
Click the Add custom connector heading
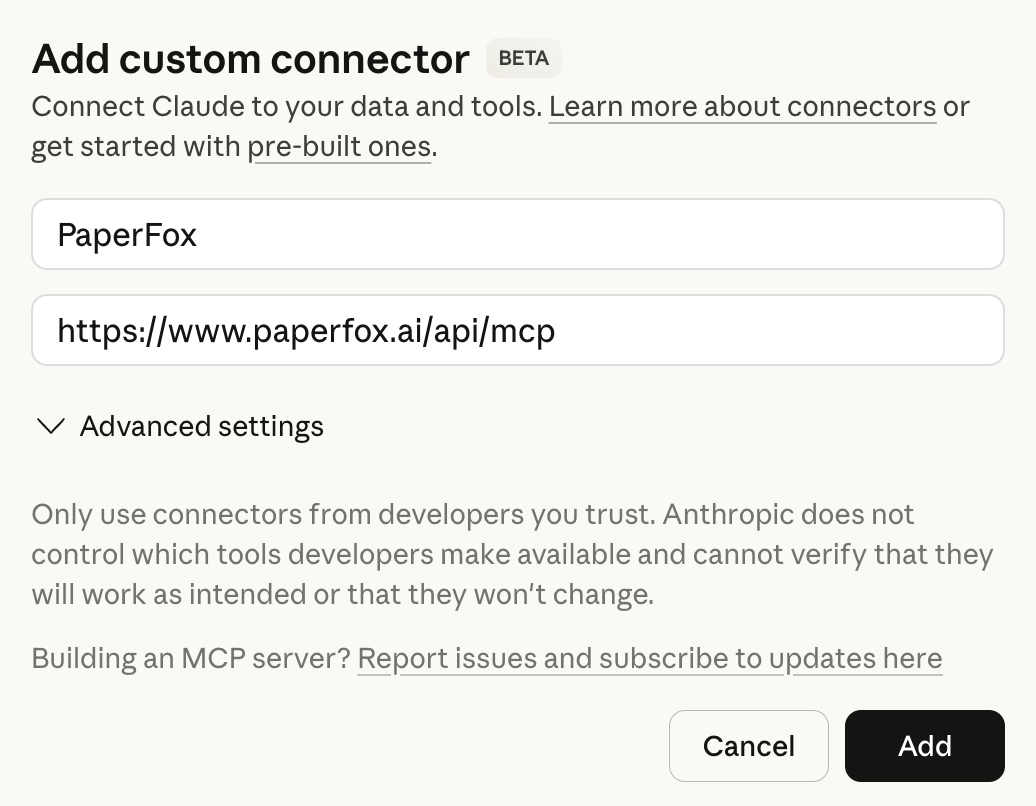pos(250,60)
